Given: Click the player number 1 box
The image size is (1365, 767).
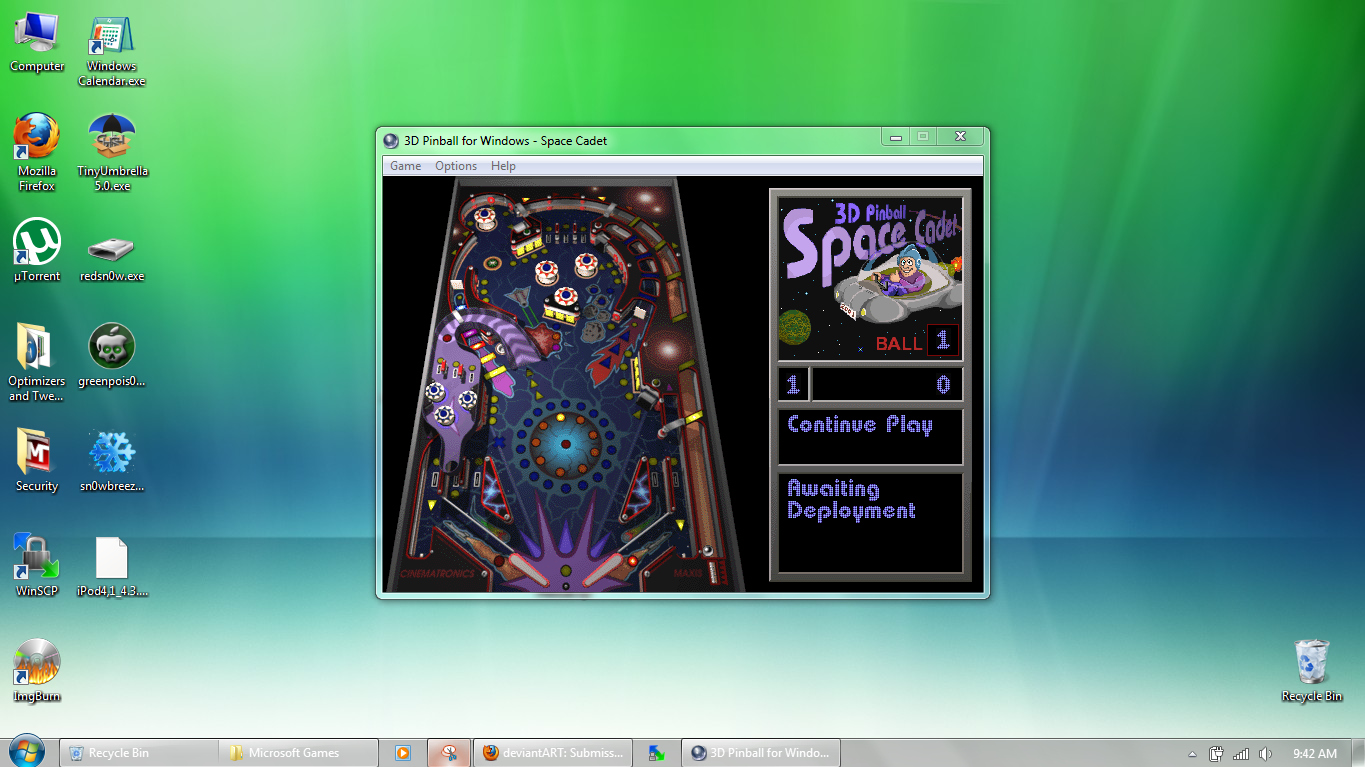Looking at the screenshot, I should (793, 384).
